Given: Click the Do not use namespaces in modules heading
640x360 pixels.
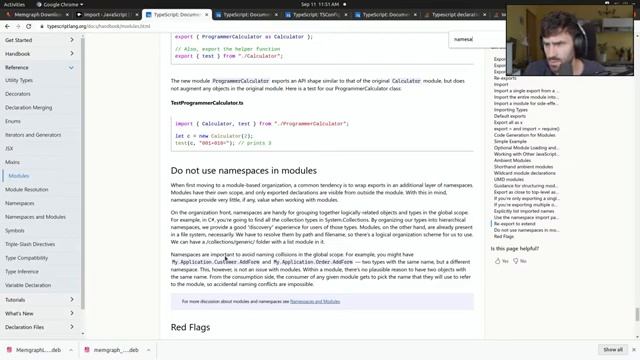Looking at the screenshot, I should pos(244,171).
